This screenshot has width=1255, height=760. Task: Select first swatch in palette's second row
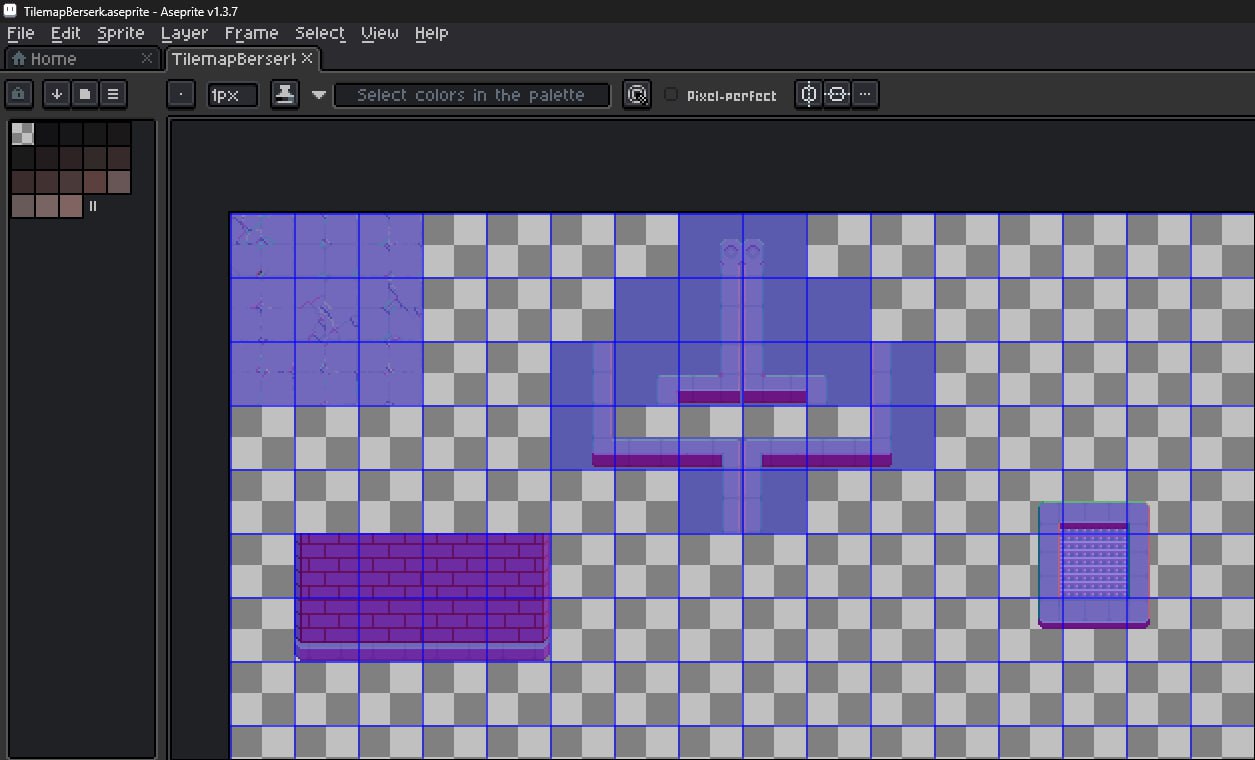click(22, 158)
